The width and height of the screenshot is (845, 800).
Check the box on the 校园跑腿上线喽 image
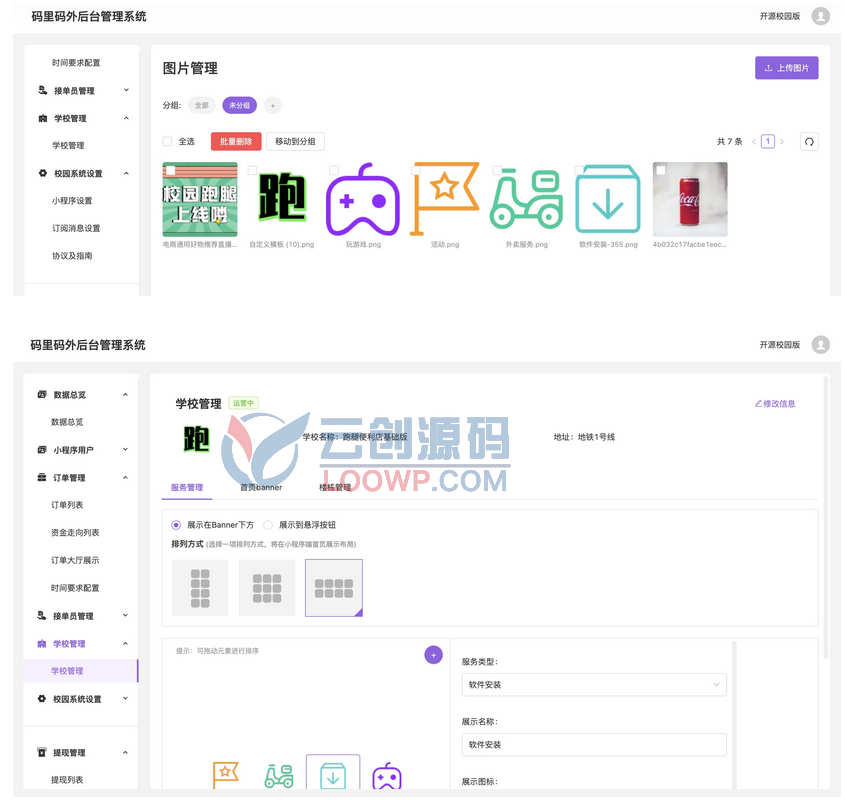coord(170,170)
